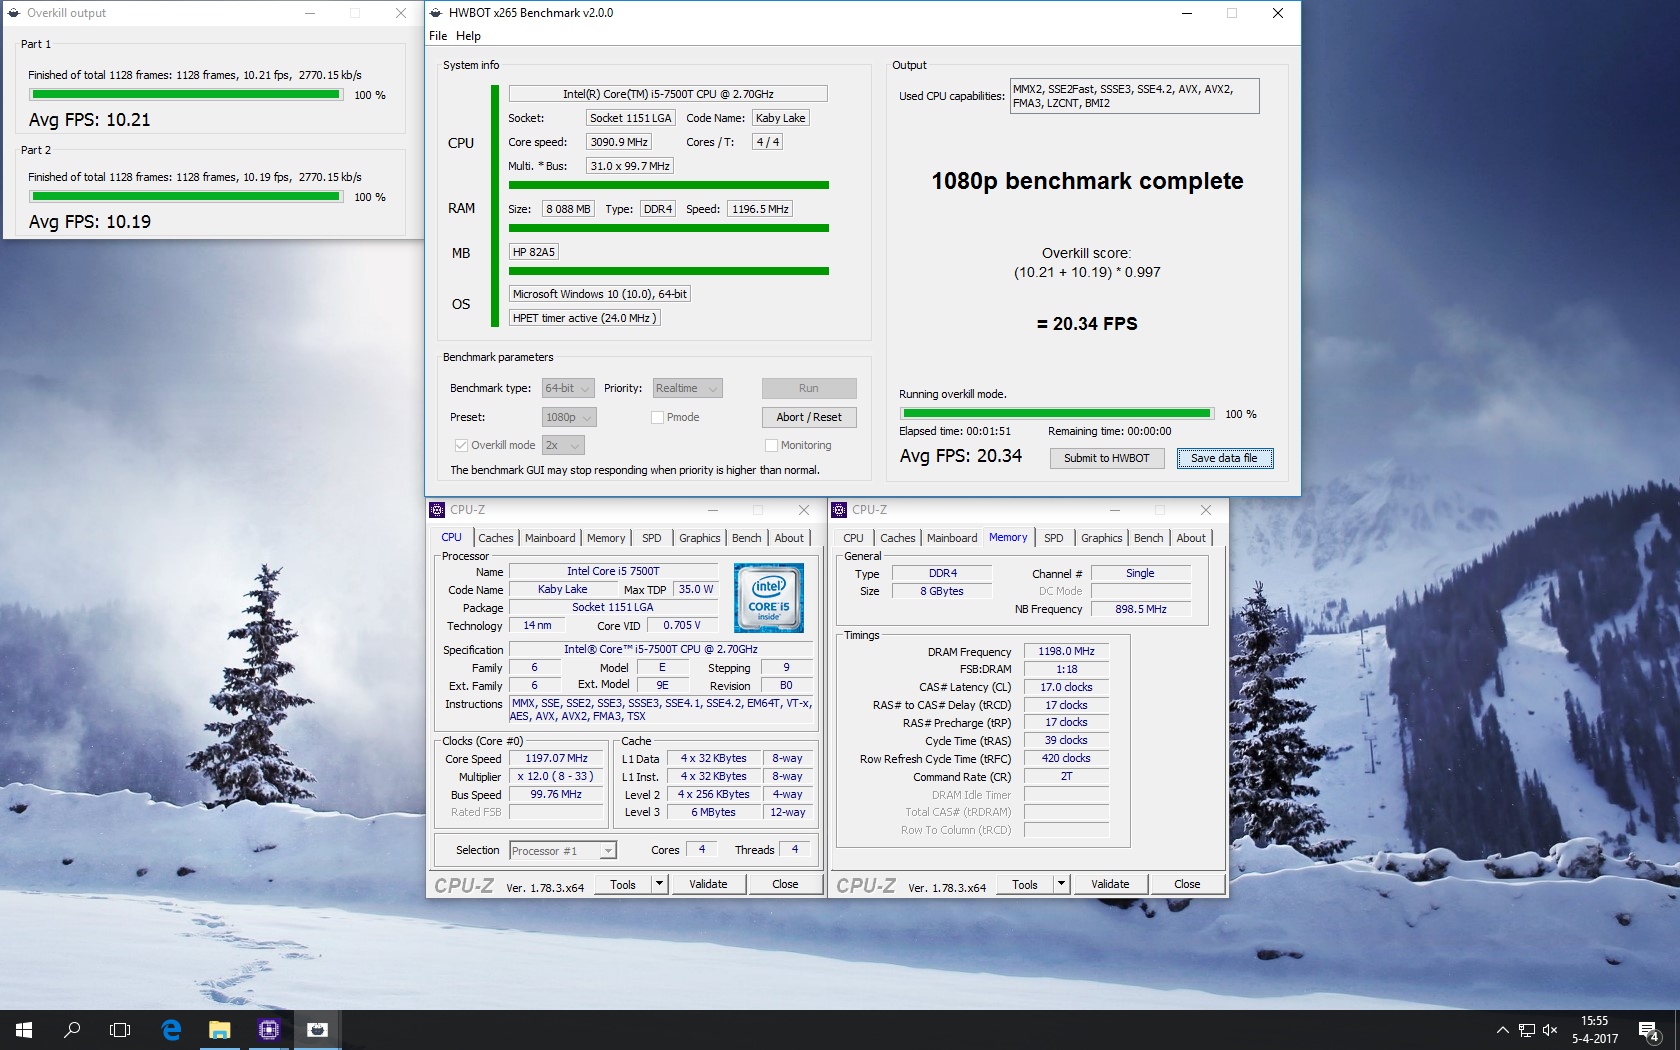Switch to CPU tab in right CPU-Z
The image size is (1680, 1050).
coord(853,538)
